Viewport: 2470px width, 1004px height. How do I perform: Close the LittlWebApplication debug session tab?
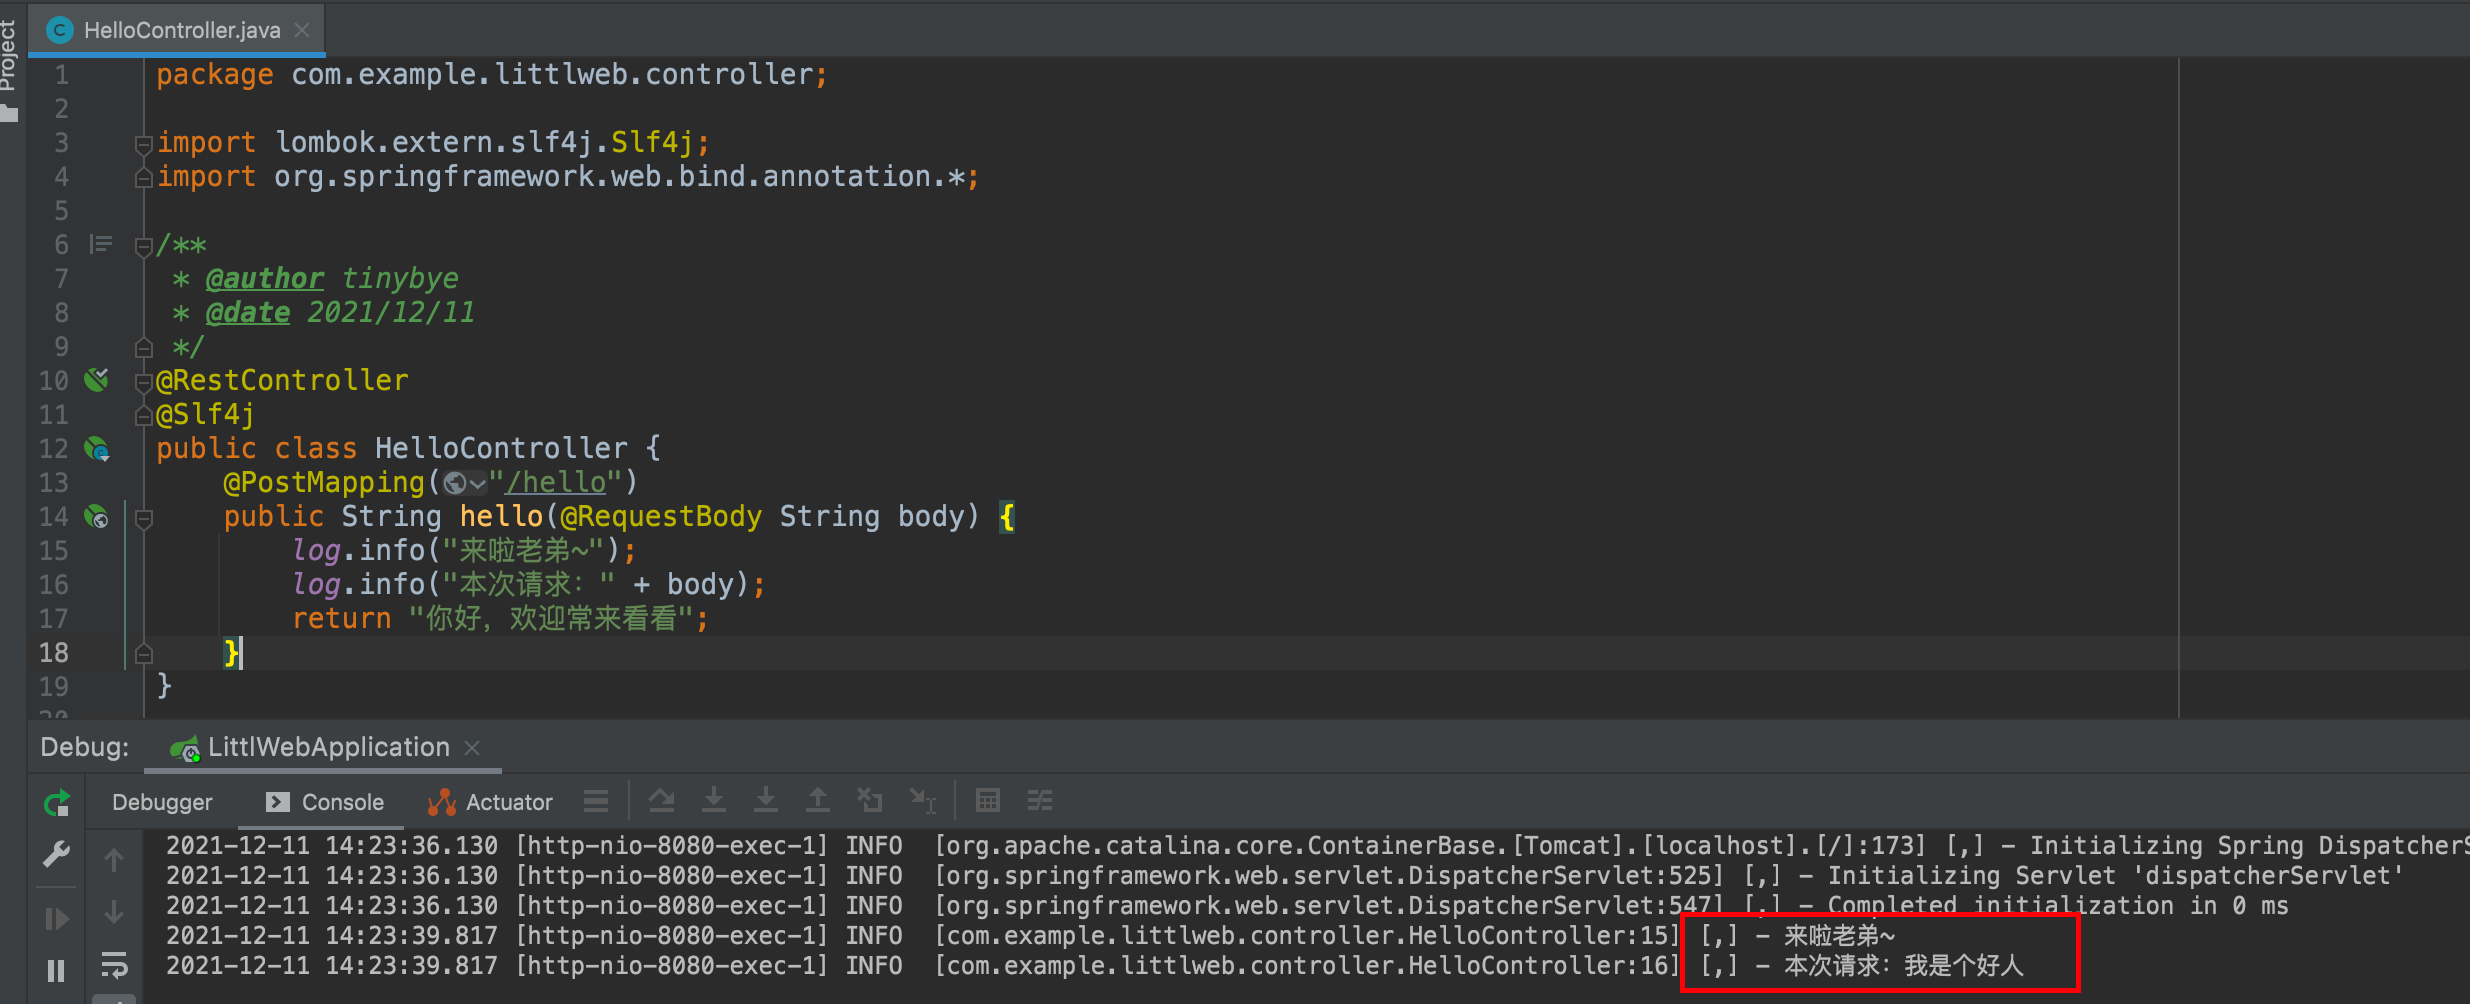473,747
